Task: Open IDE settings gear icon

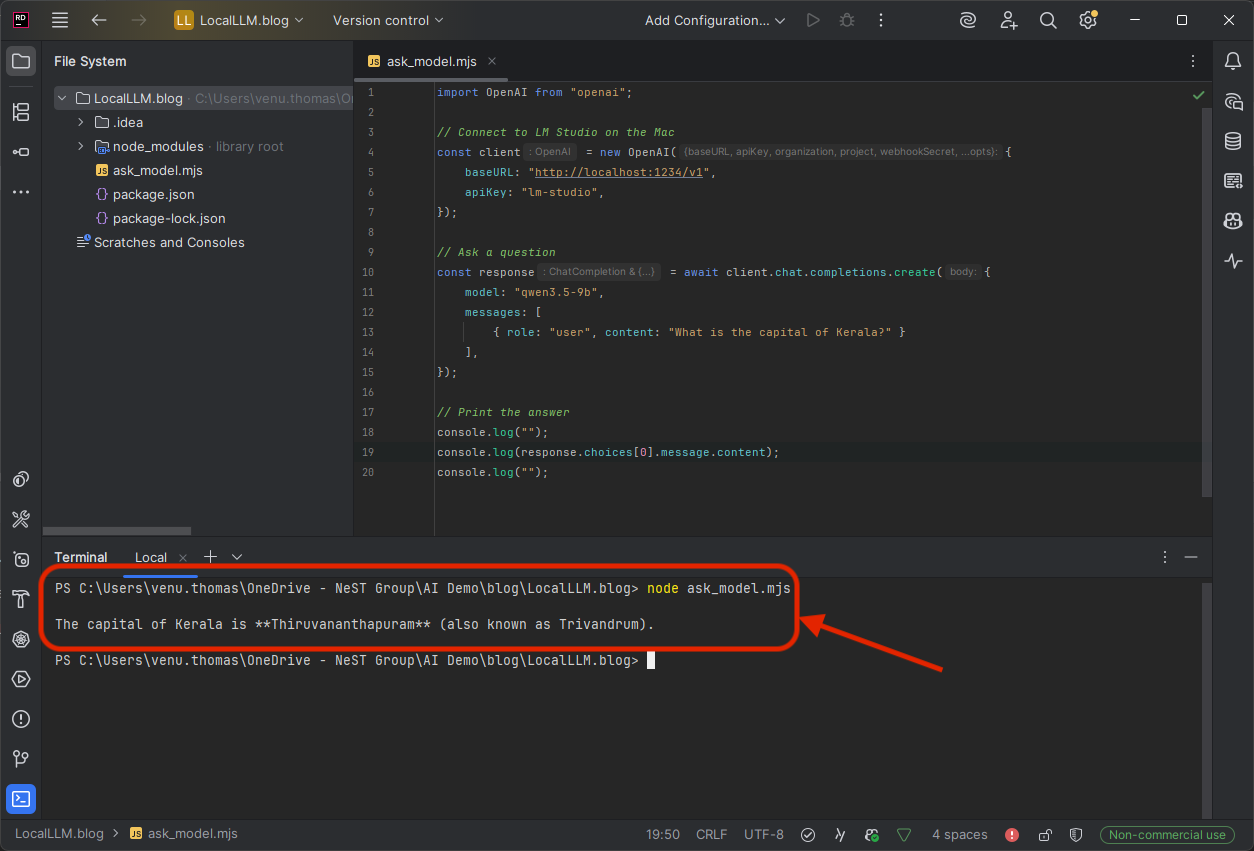Action: pos(1088,20)
